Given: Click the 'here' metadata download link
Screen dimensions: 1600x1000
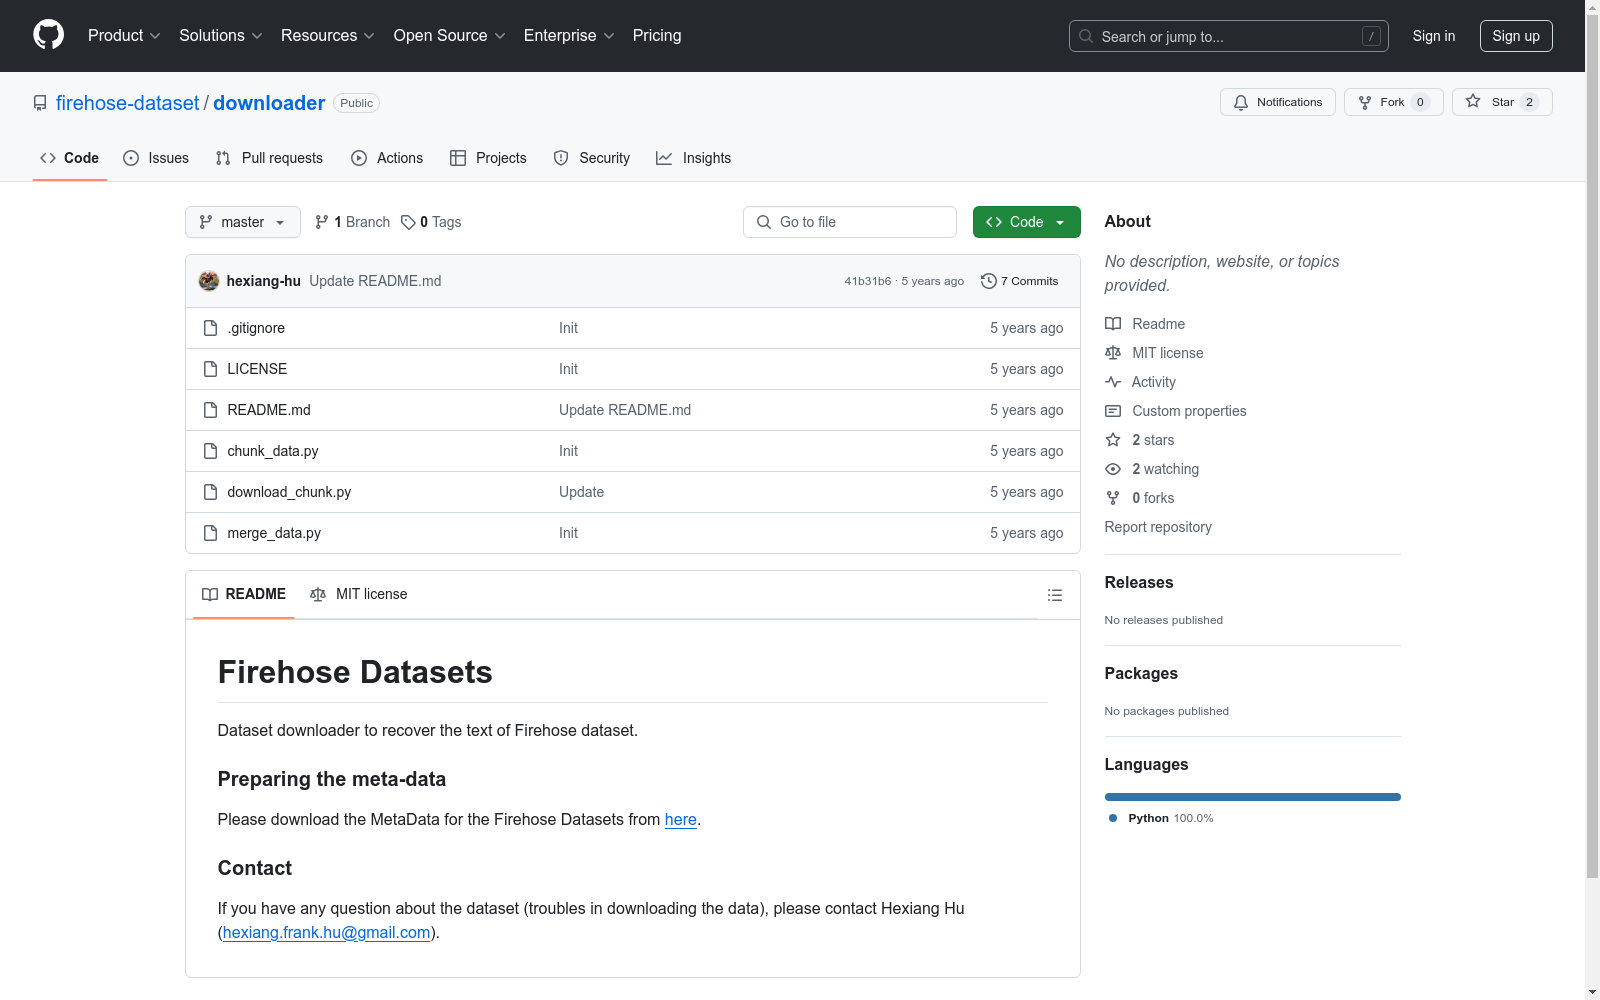Looking at the screenshot, I should [681, 819].
